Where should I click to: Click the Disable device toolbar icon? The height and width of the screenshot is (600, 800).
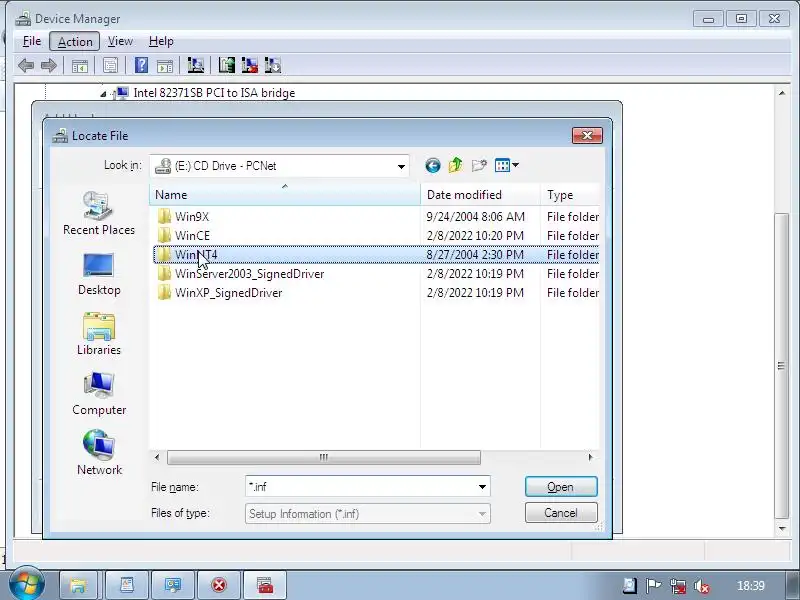272,65
